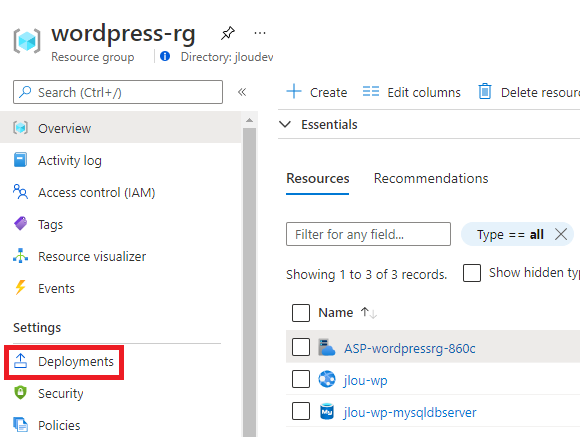Open the Tags icon
The image size is (580, 437).
20,223
